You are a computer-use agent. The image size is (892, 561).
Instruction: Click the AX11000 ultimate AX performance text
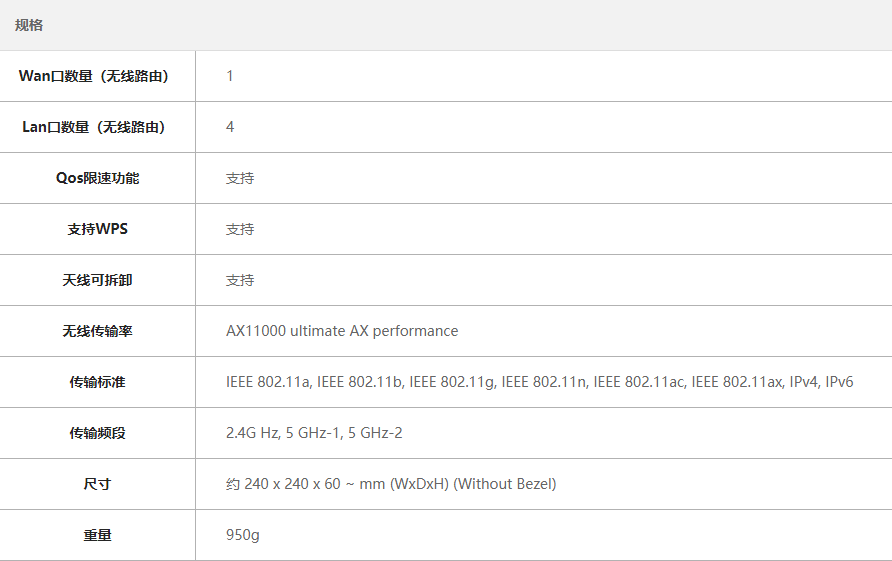[x=342, y=331]
